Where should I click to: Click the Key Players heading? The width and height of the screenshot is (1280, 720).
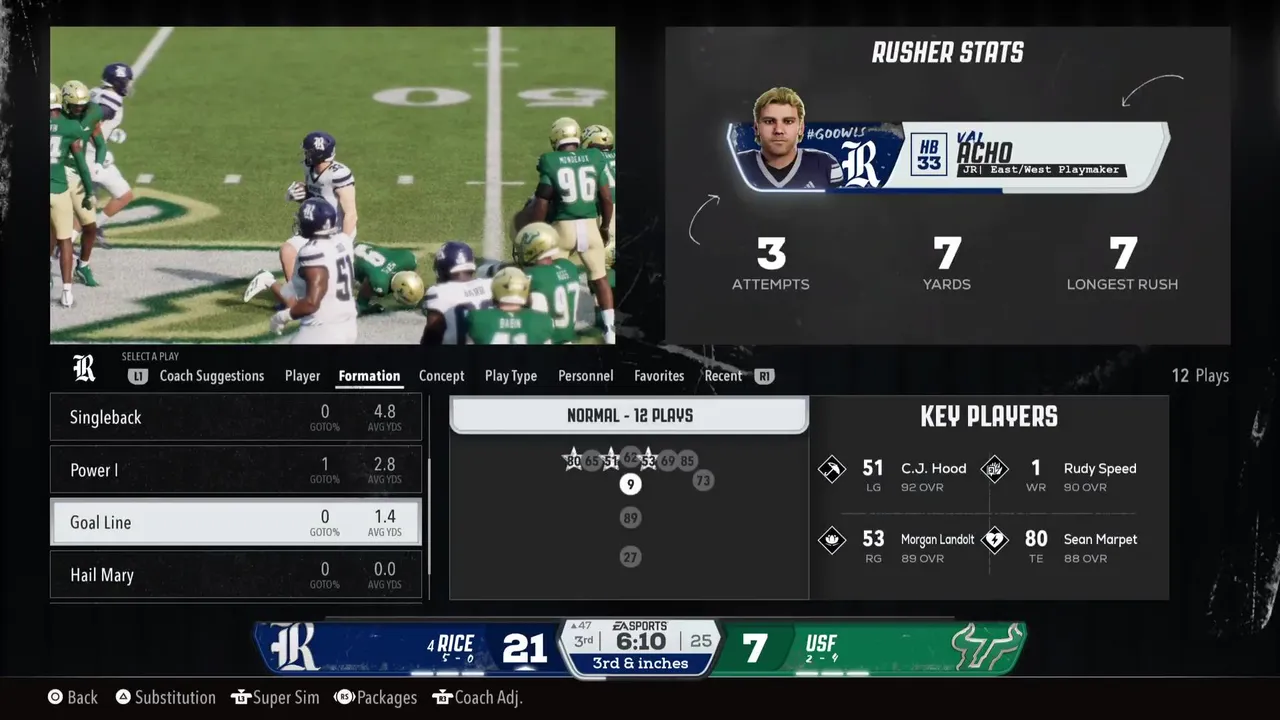(x=989, y=417)
